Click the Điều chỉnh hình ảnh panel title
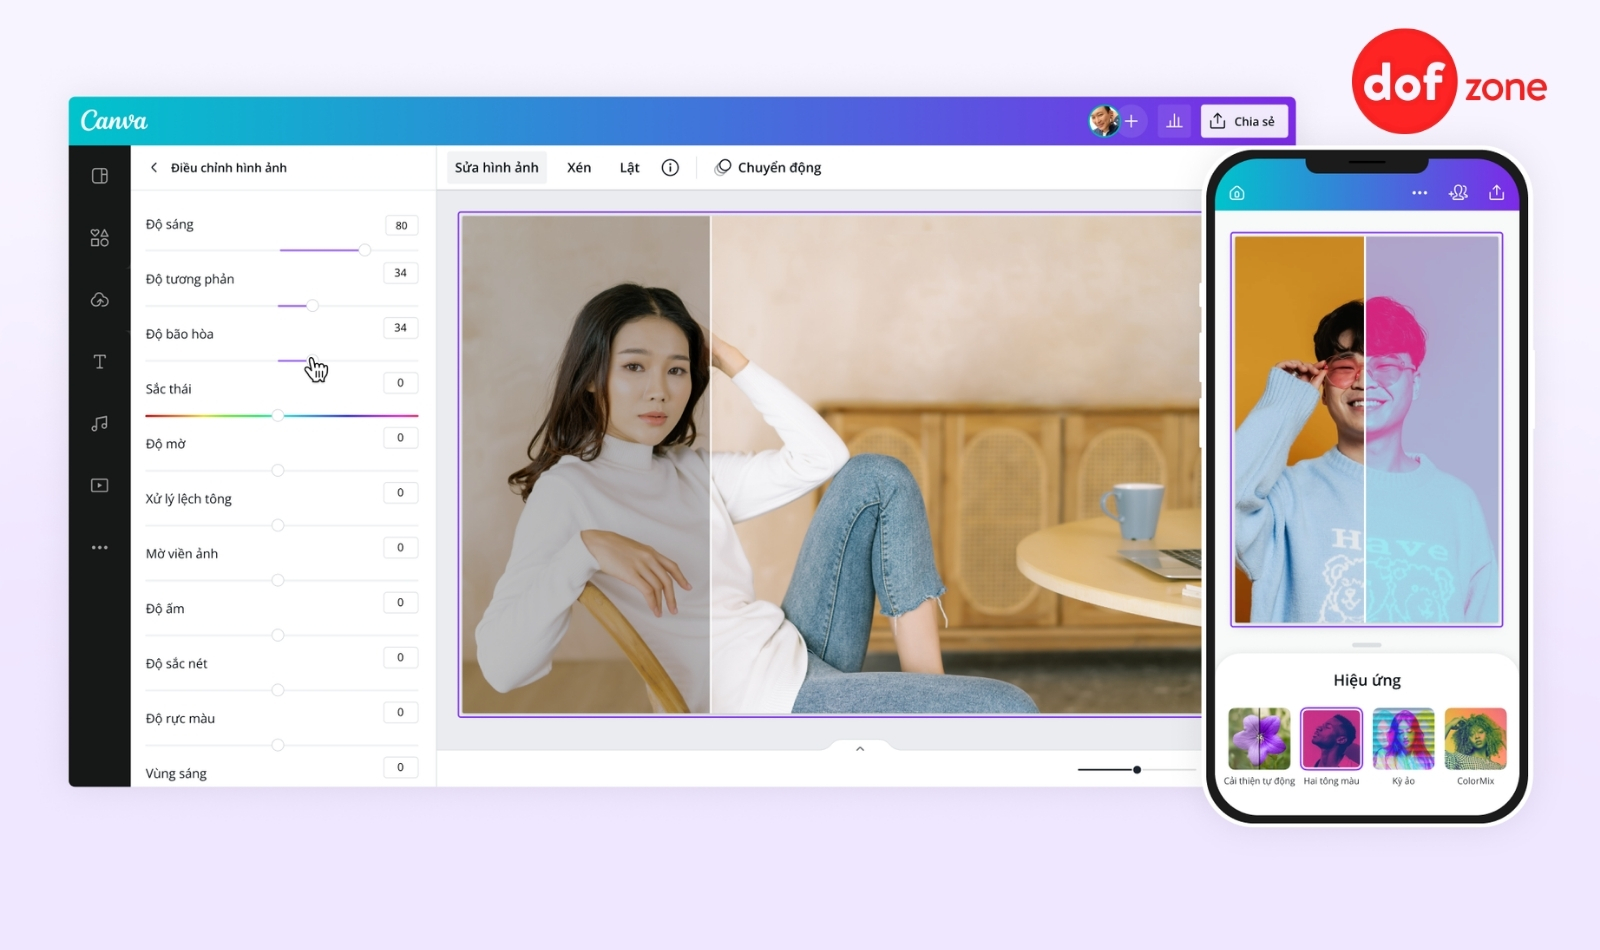This screenshot has width=1600, height=950. point(229,168)
